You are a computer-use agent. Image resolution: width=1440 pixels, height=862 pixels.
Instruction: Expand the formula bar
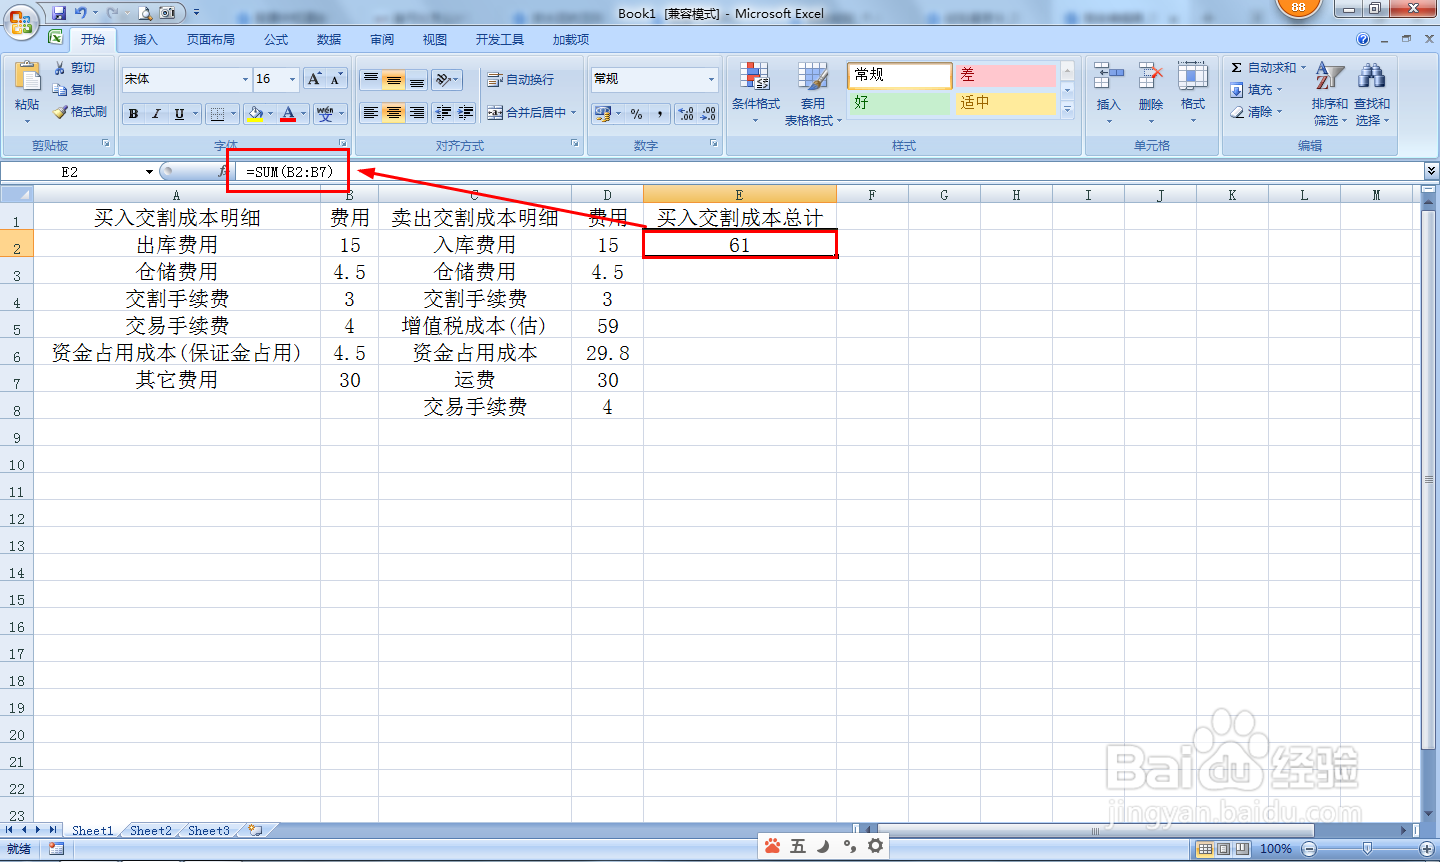pyautogui.click(x=1431, y=172)
